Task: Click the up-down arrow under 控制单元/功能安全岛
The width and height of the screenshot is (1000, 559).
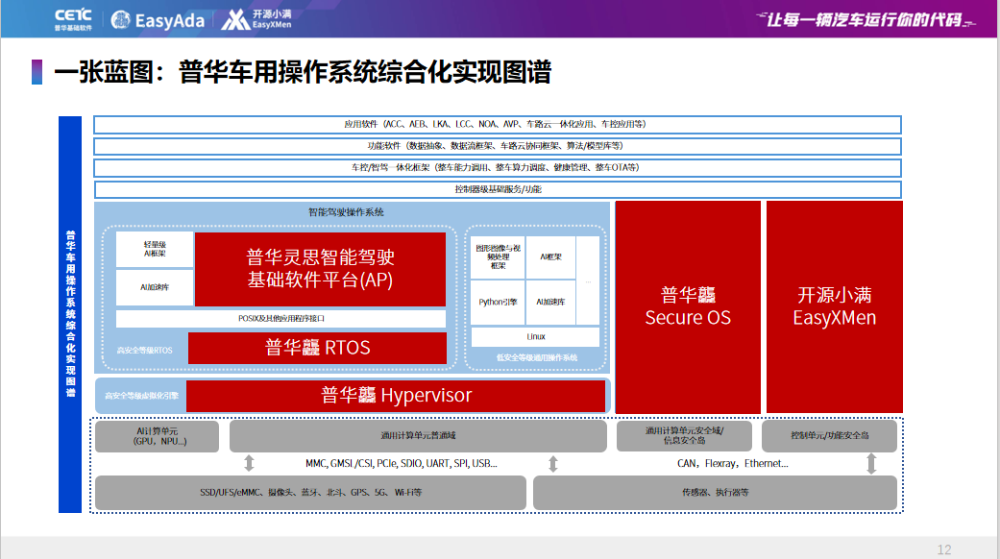Action: [x=871, y=463]
